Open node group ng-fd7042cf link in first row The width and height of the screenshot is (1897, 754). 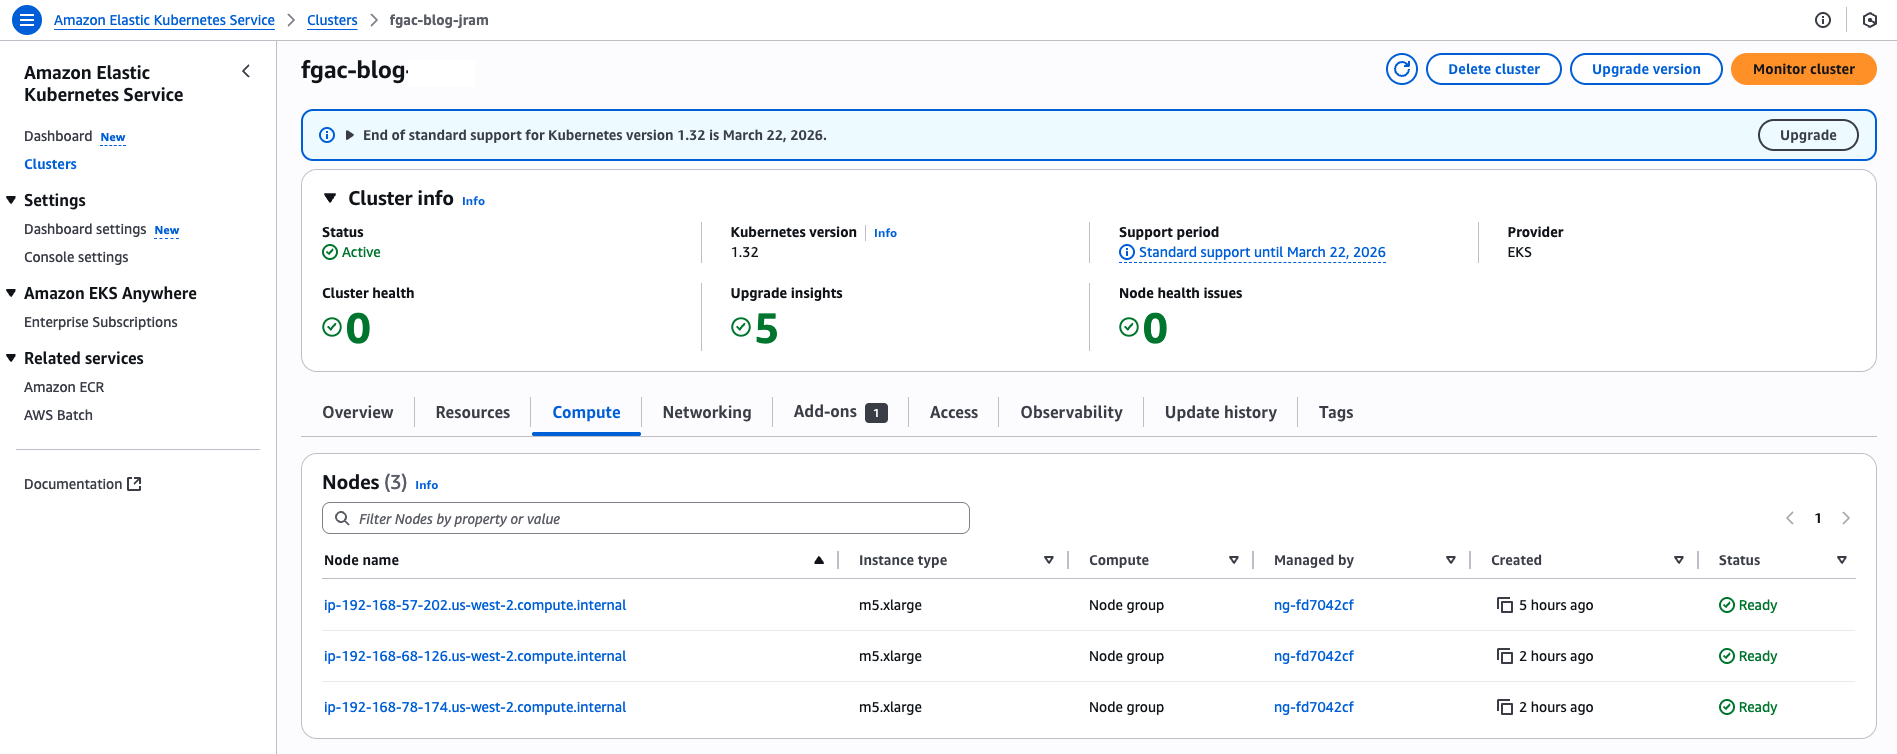click(1313, 605)
